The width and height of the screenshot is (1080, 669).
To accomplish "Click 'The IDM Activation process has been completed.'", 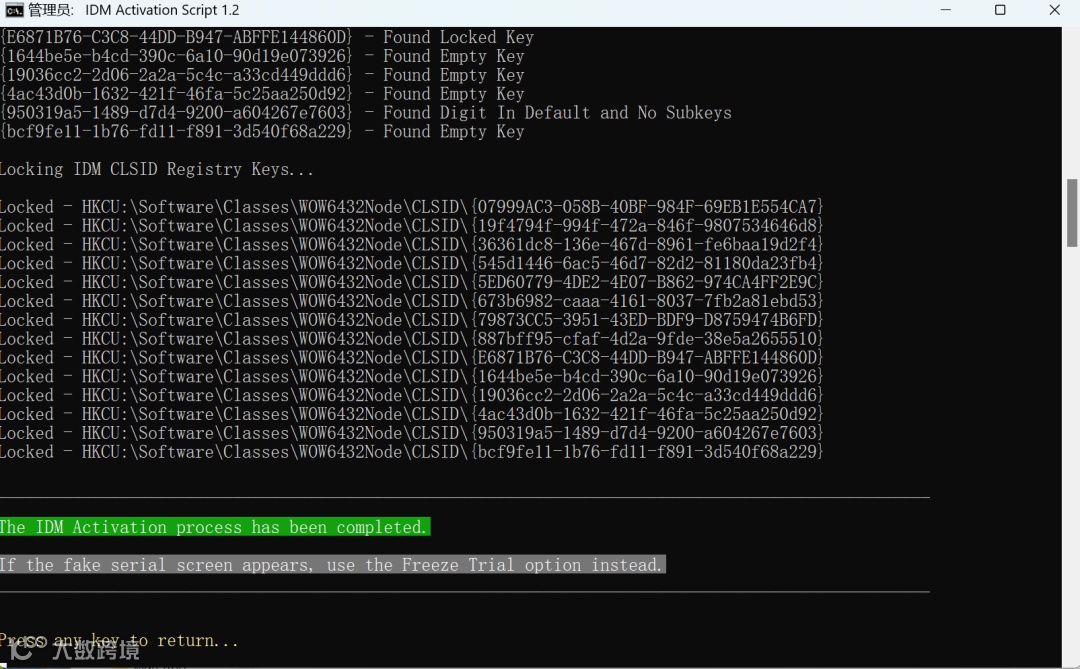I will pyautogui.click(x=214, y=527).
